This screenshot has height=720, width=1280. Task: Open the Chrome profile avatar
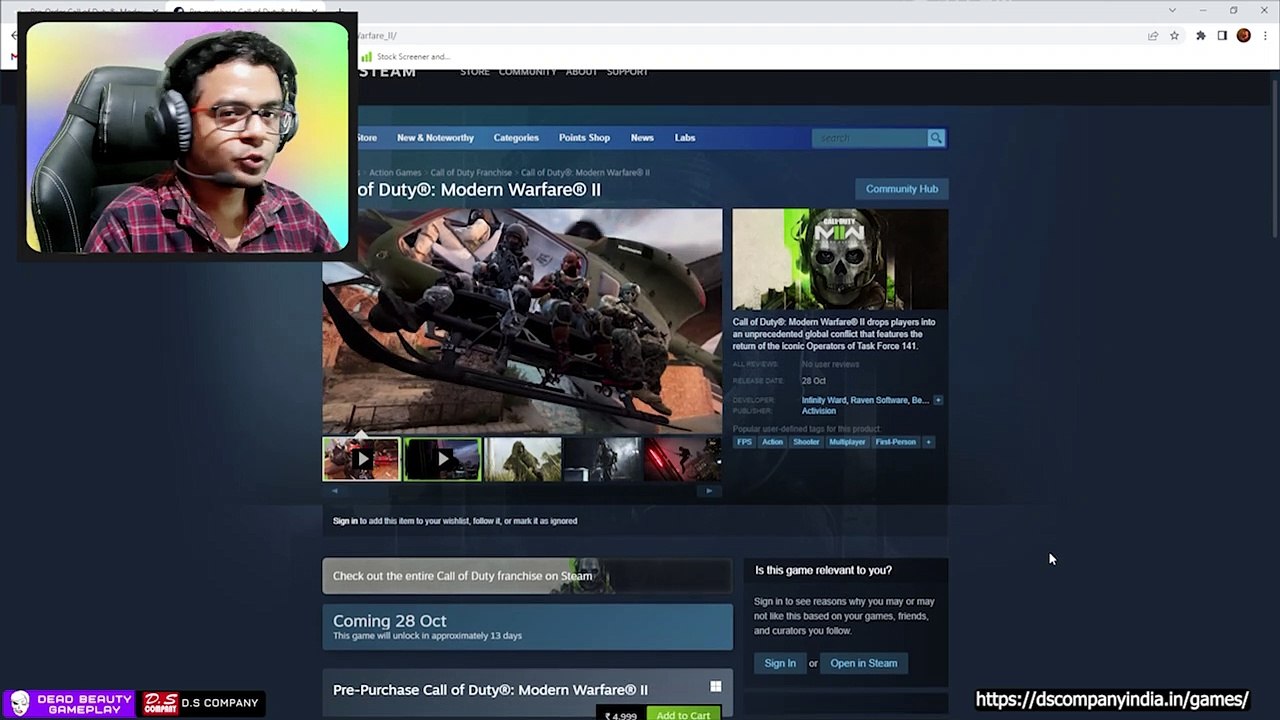coord(1243,35)
